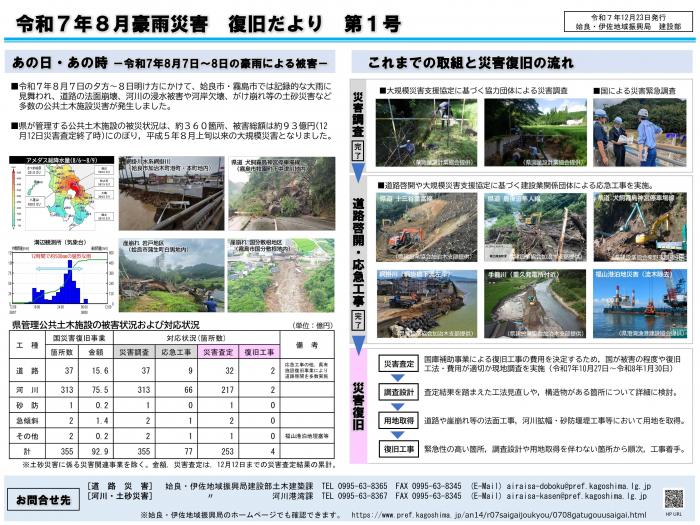Click the 復旧工事 step box
The image size is (700, 525).
[397, 450]
